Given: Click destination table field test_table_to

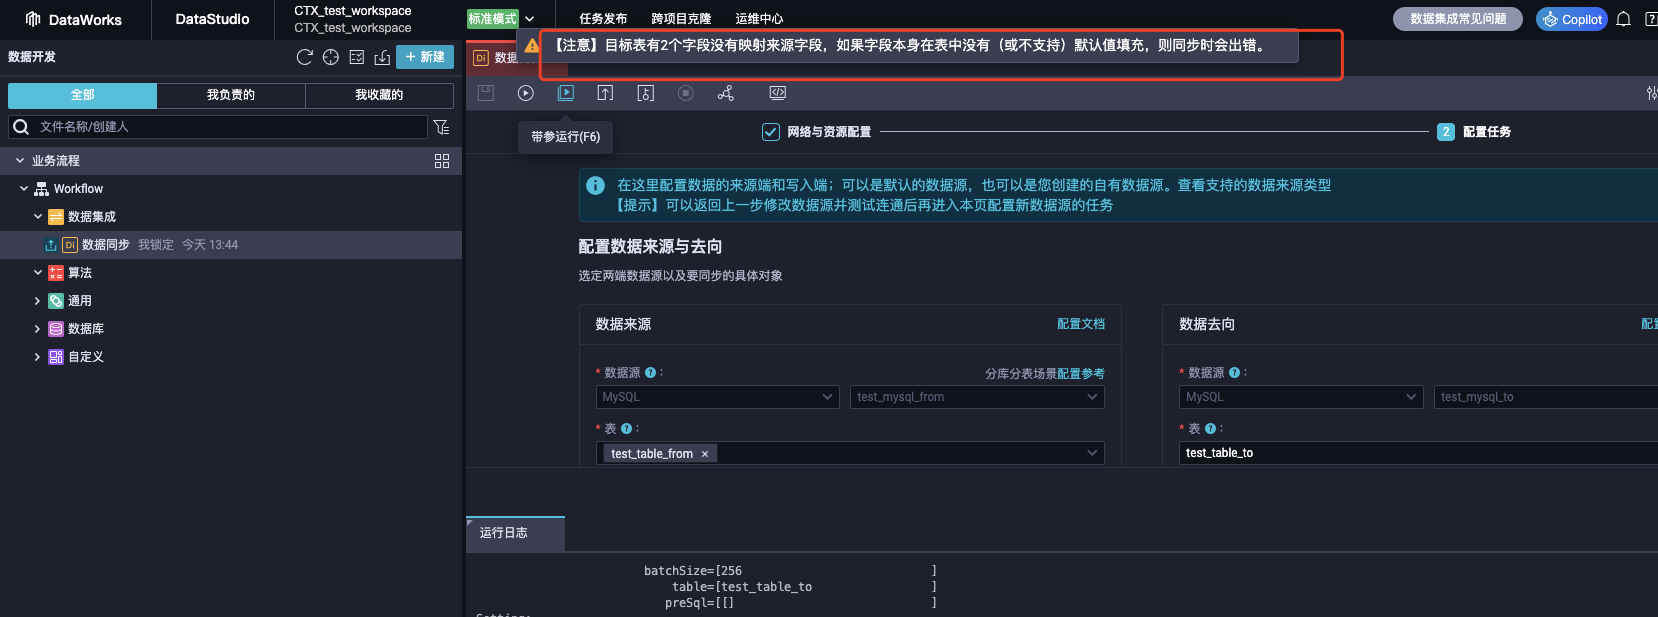Looking at the screenshot, I should click(x=1419, y=453).
